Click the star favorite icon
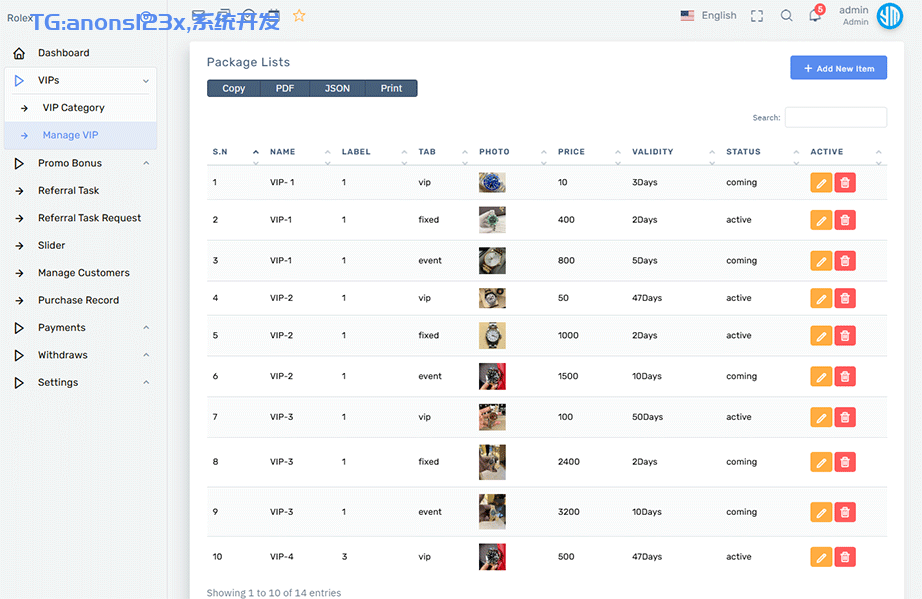 tap(299, 16)
